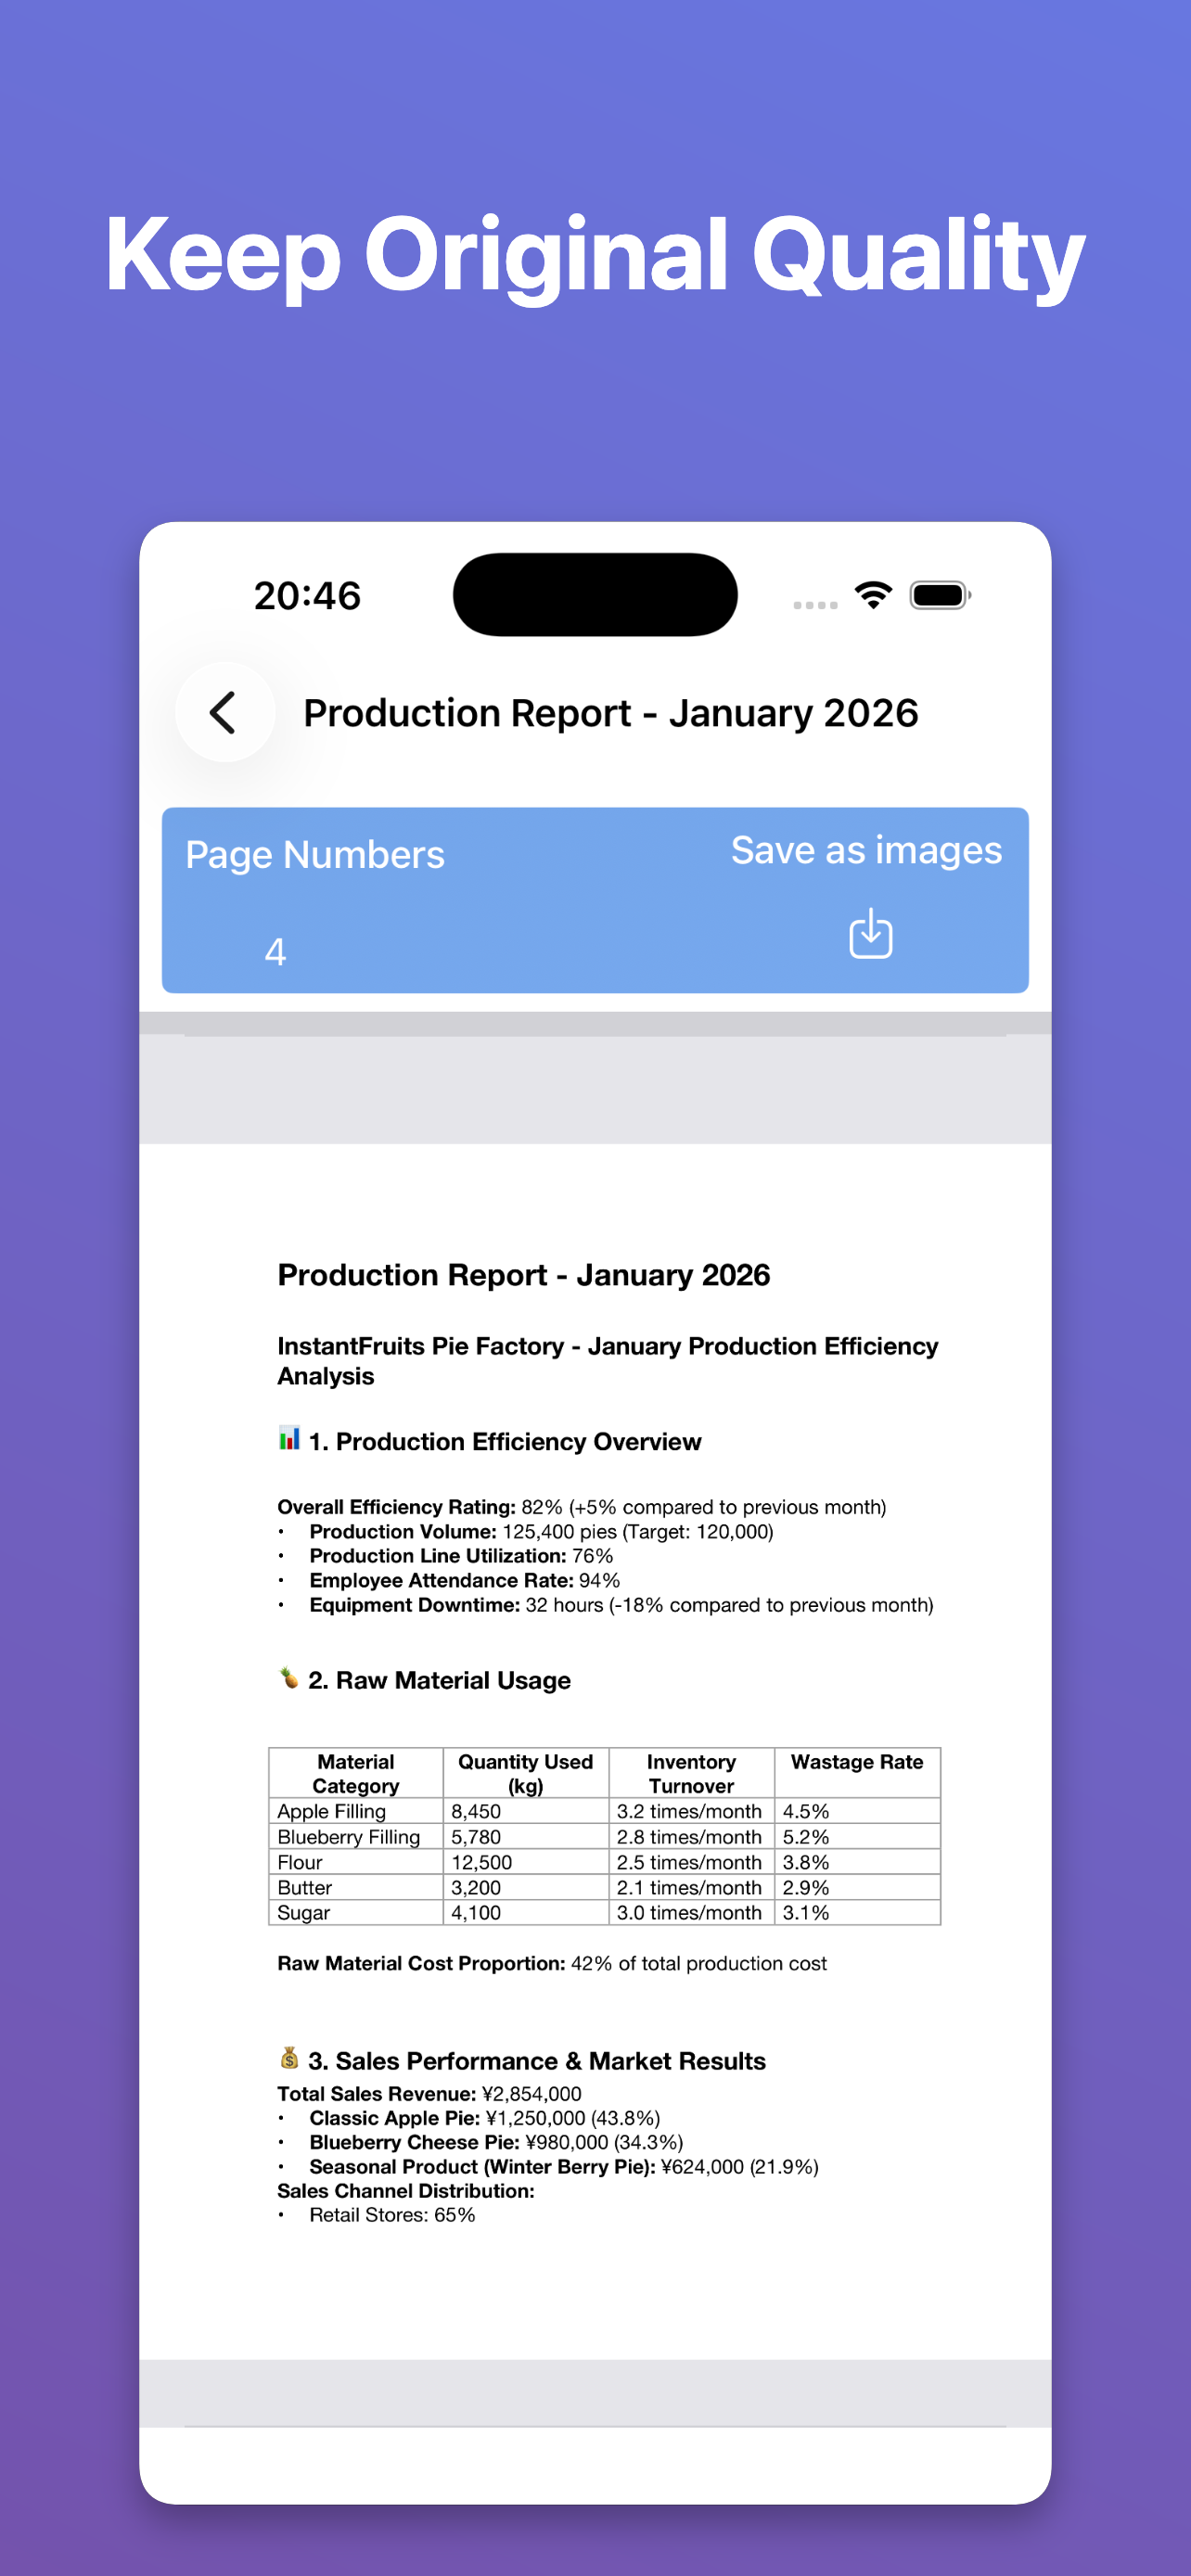1191x2576 pixels.
Task: Tap the Apple Filling table cell
Action: [356, 1811]
